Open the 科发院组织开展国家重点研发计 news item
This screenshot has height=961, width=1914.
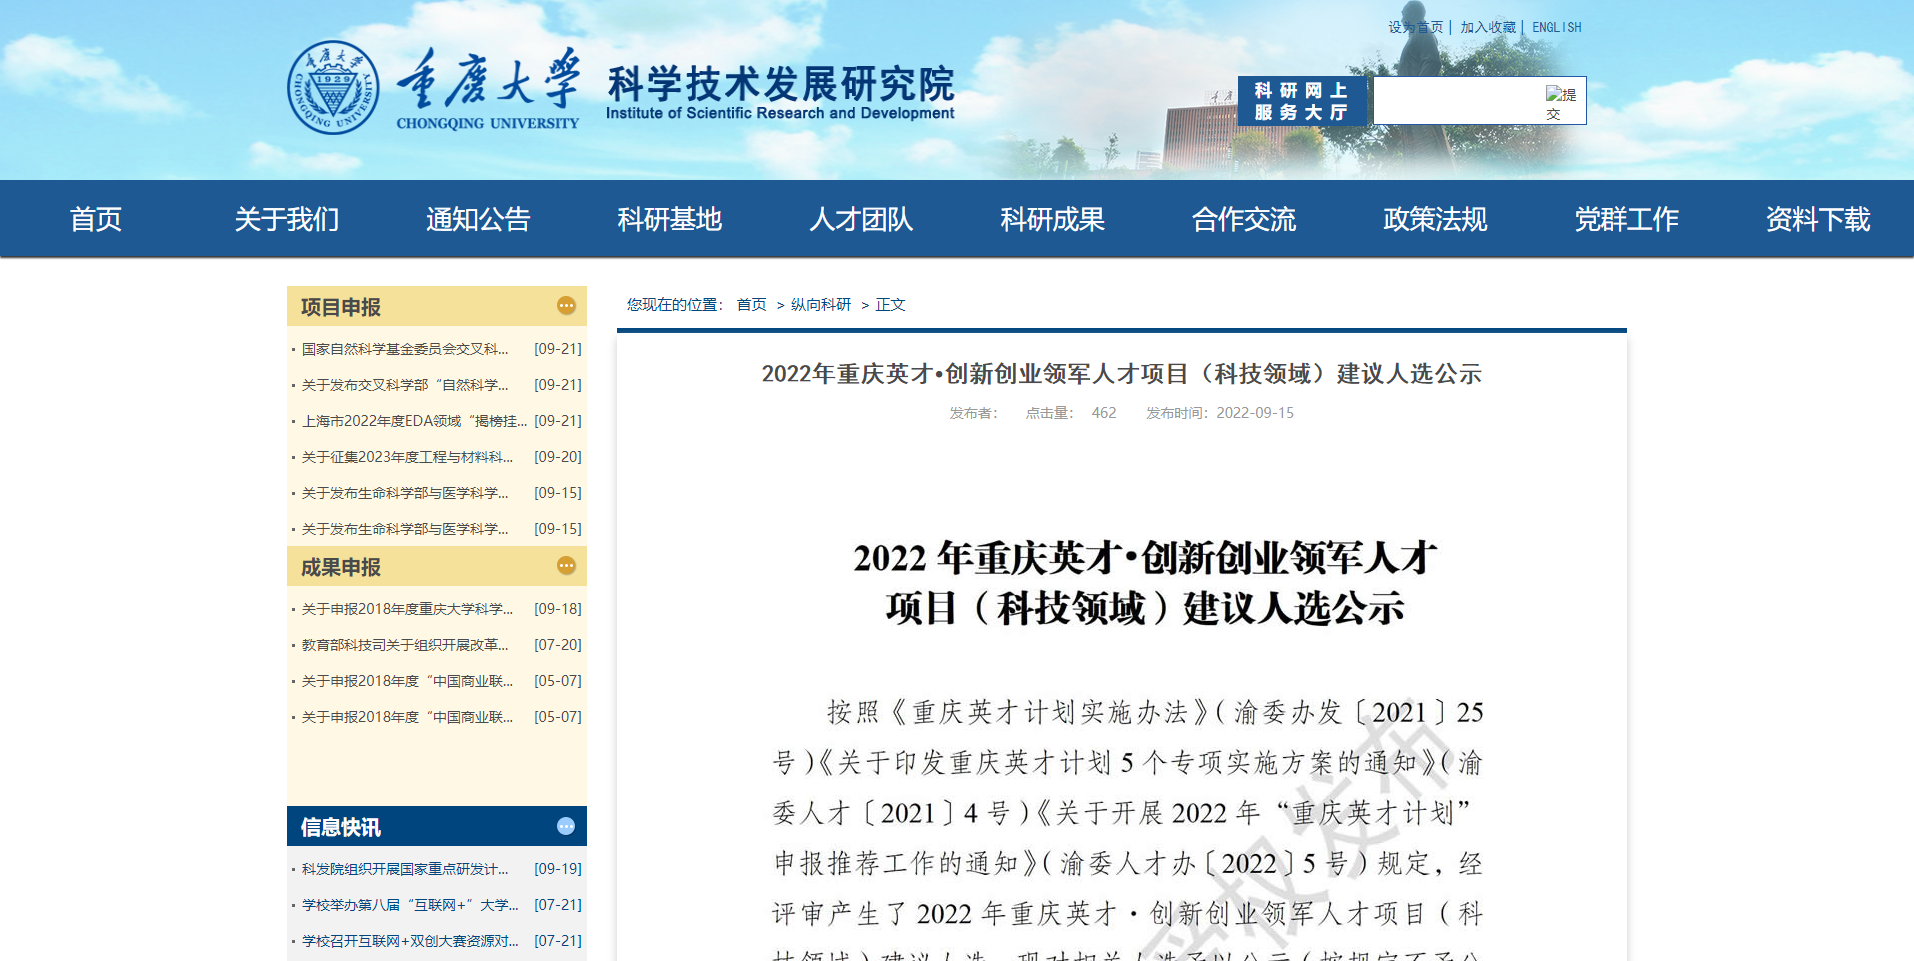click(x=405, y=869)
